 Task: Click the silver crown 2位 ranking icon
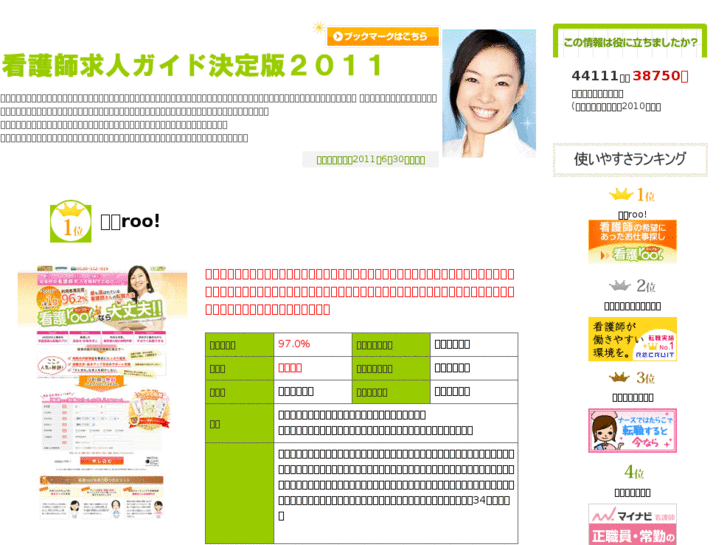coord(631,286)
